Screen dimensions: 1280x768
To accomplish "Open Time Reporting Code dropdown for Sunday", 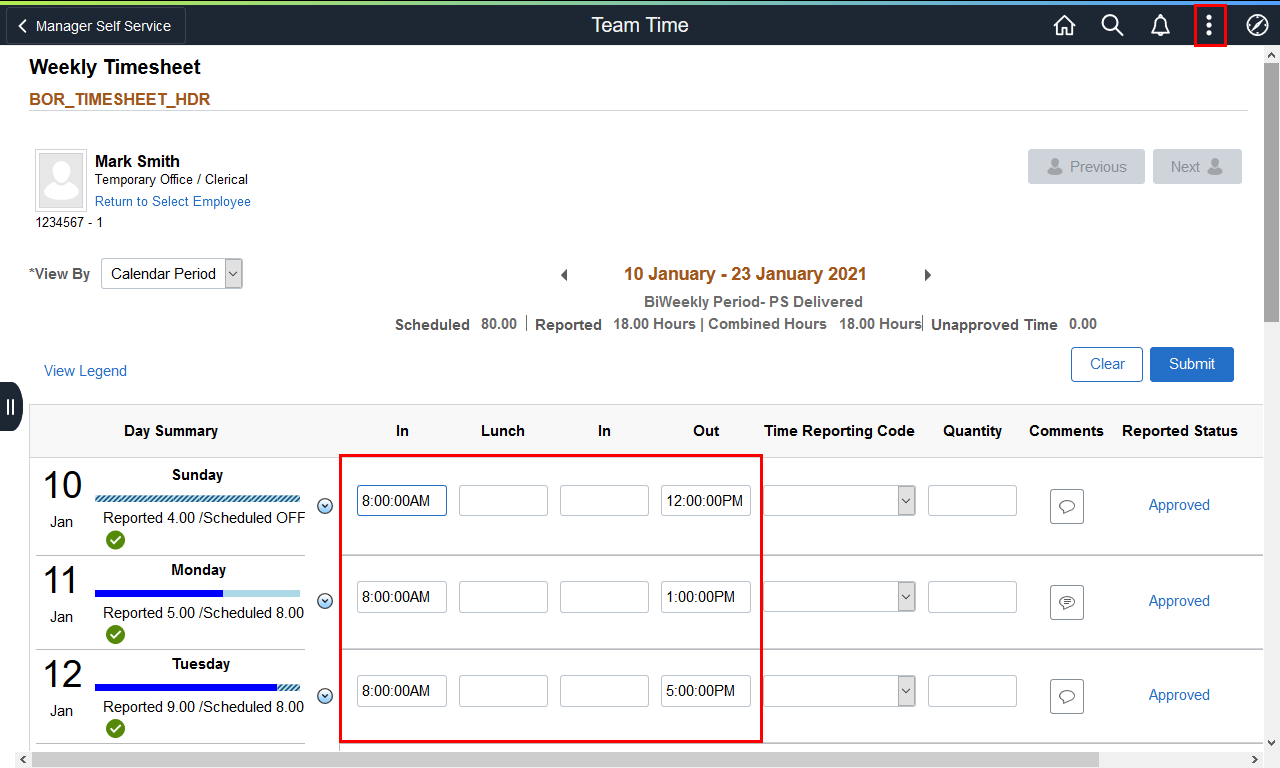I will [x=839, y=501].
